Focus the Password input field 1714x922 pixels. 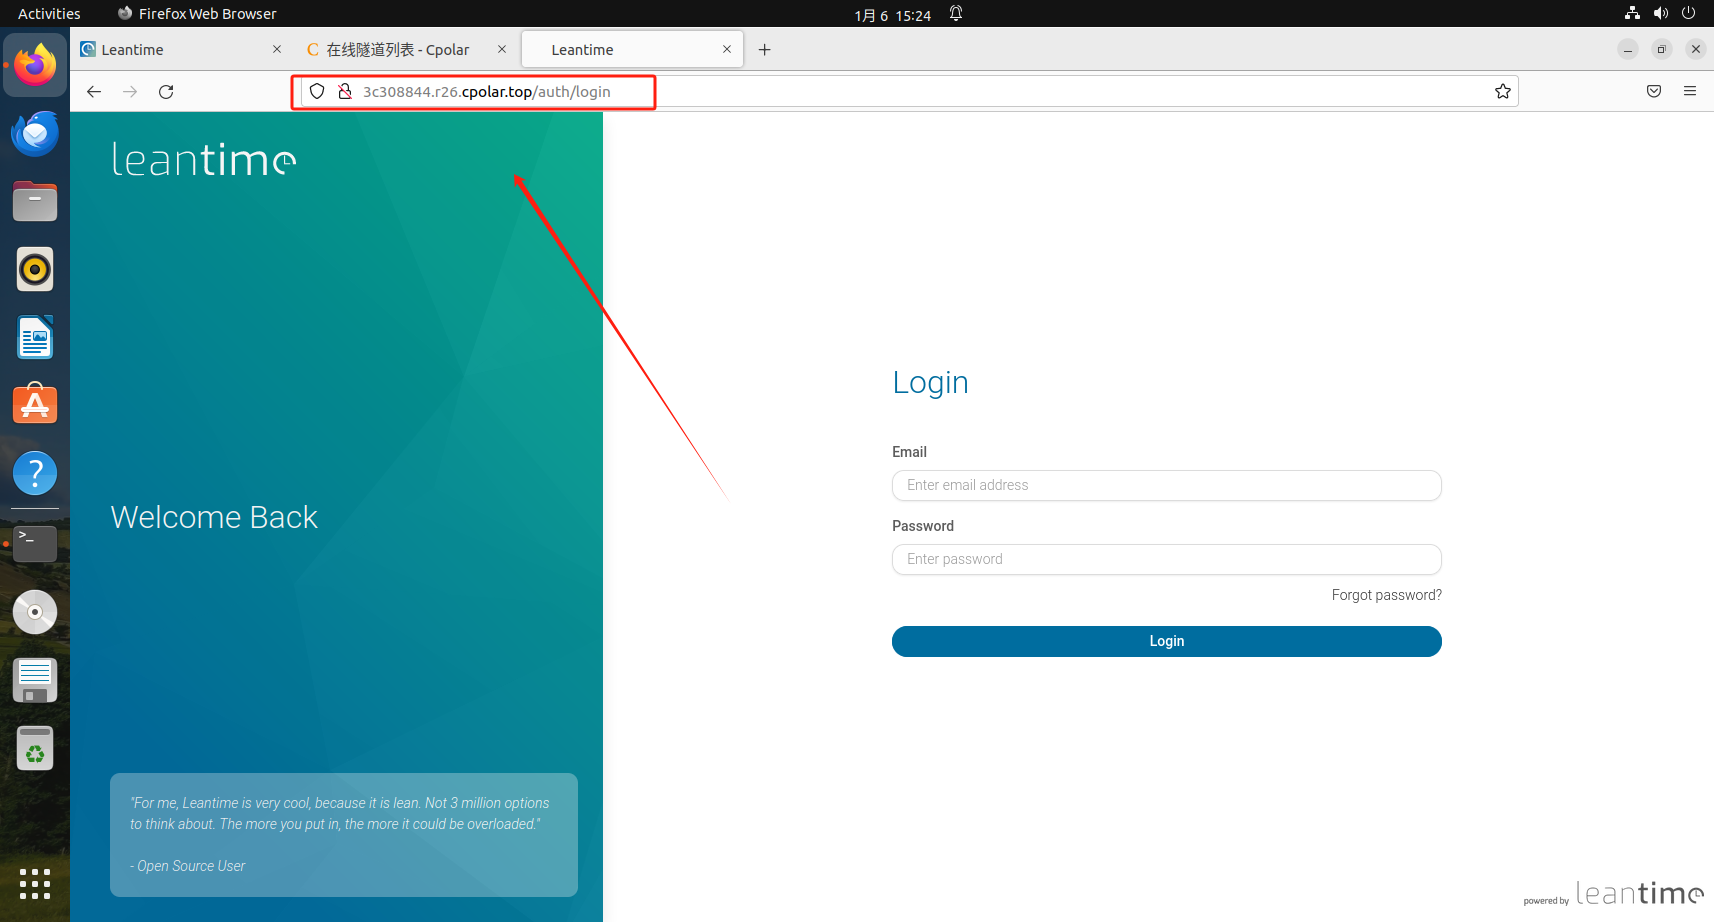(x=1166, y=559)
